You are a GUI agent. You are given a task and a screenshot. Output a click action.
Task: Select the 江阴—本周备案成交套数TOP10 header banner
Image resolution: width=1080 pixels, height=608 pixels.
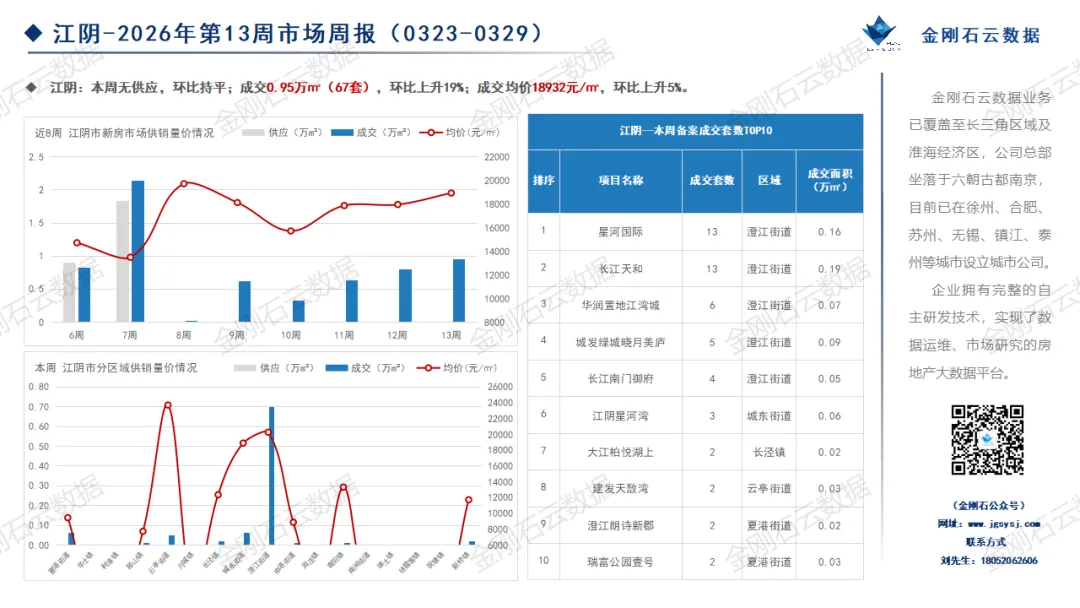(695, 130)
